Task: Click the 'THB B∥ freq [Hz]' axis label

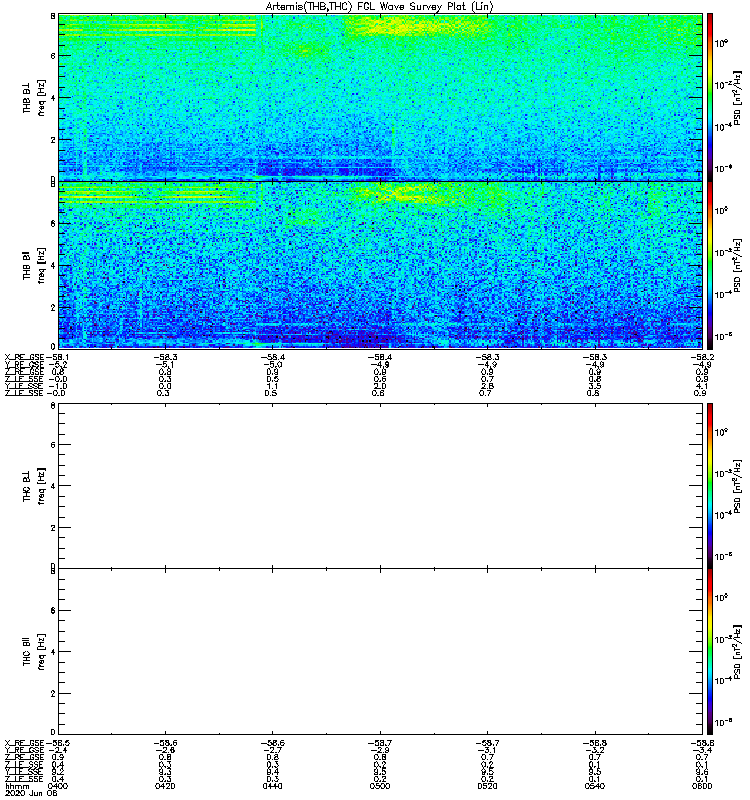Action: tap(34, 265)
